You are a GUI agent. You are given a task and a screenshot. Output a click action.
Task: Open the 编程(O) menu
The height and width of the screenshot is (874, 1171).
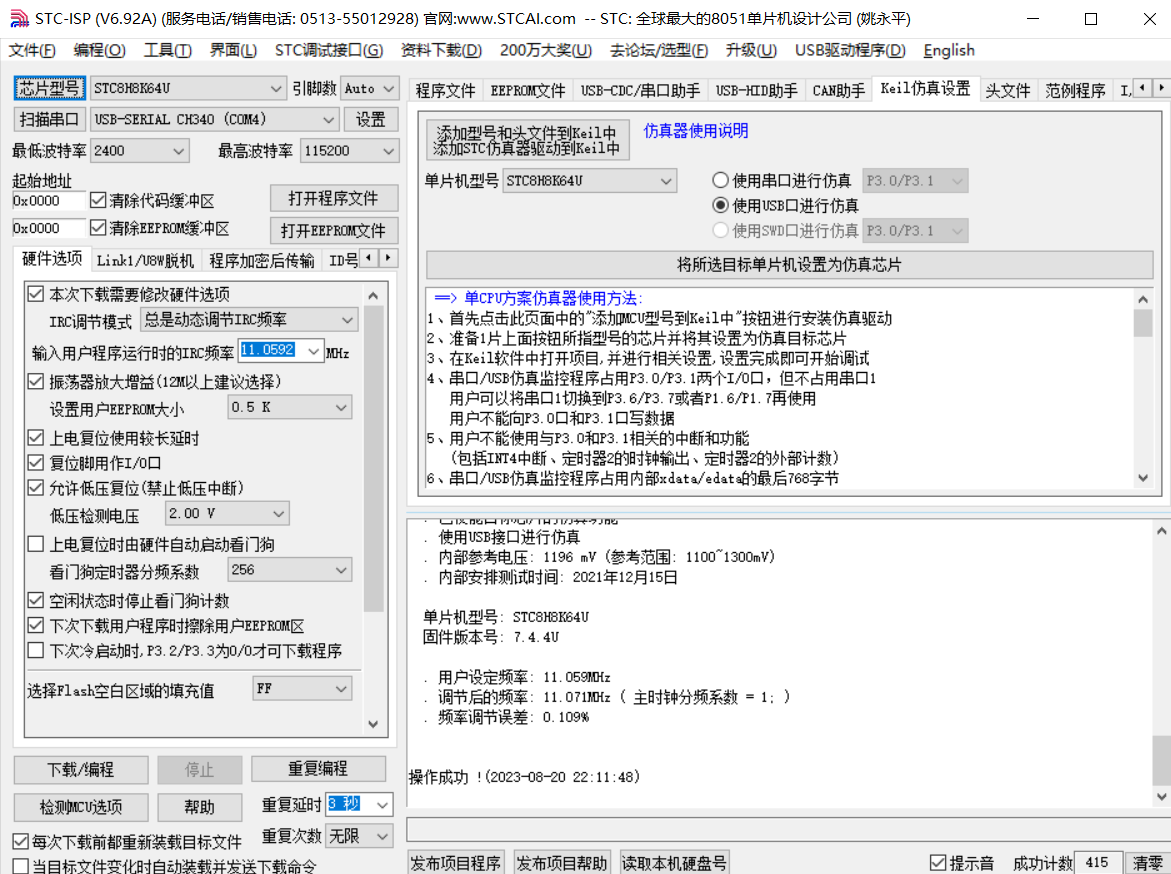click(99, 50)
